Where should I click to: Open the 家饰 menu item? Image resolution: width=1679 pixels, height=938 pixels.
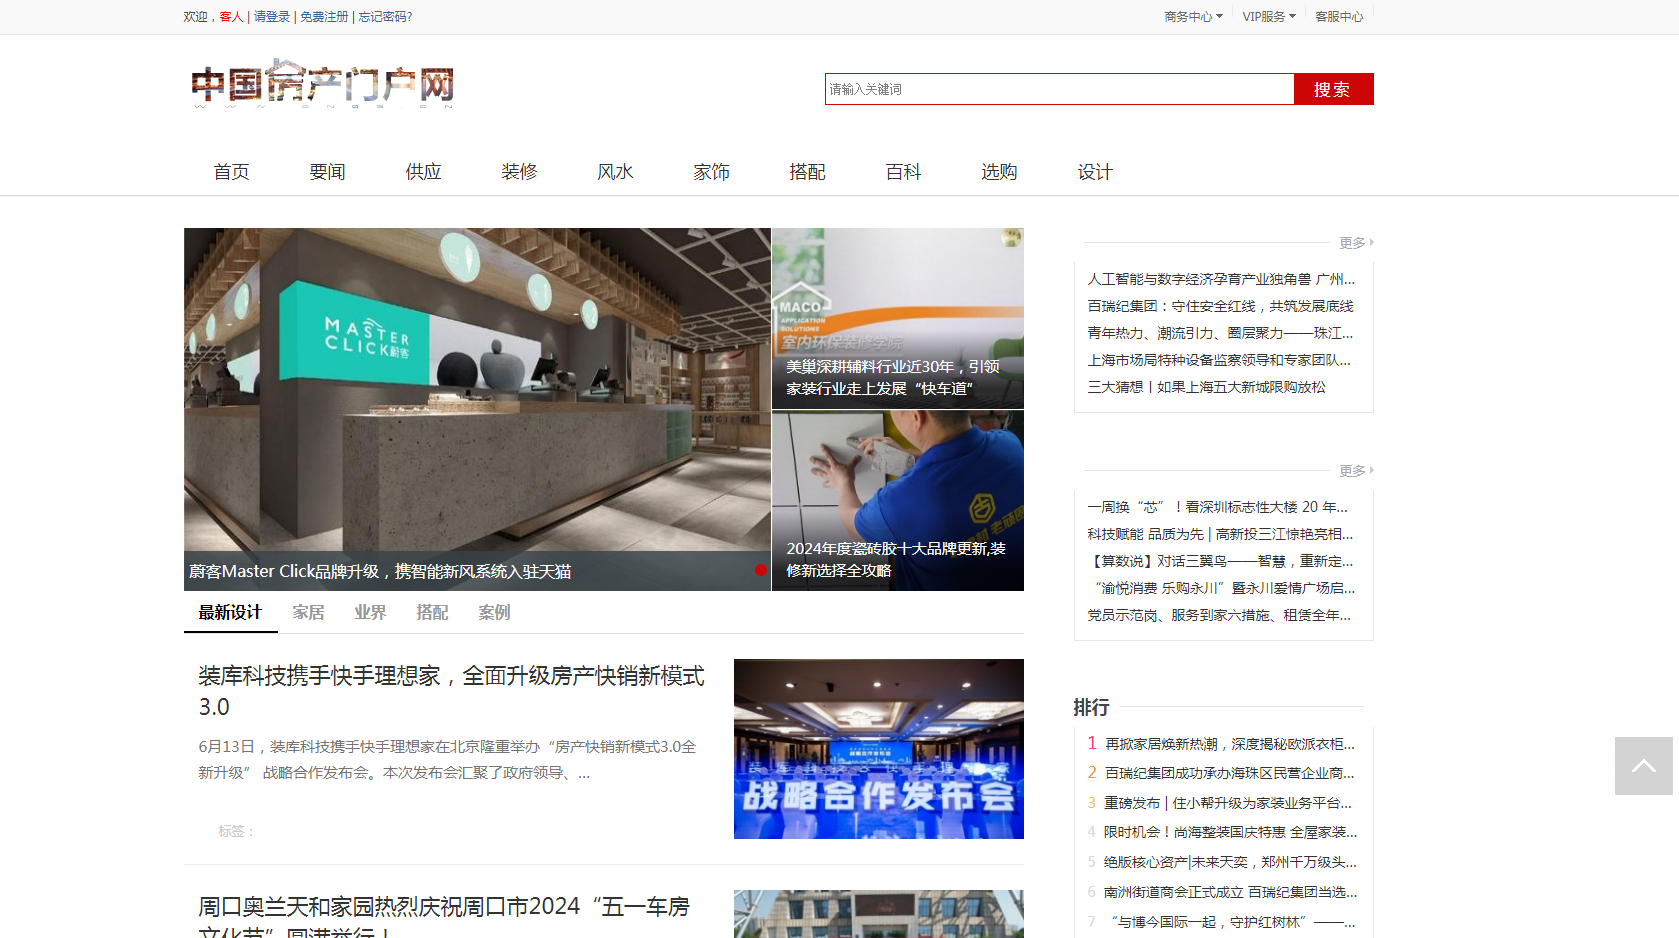(711, 172)
